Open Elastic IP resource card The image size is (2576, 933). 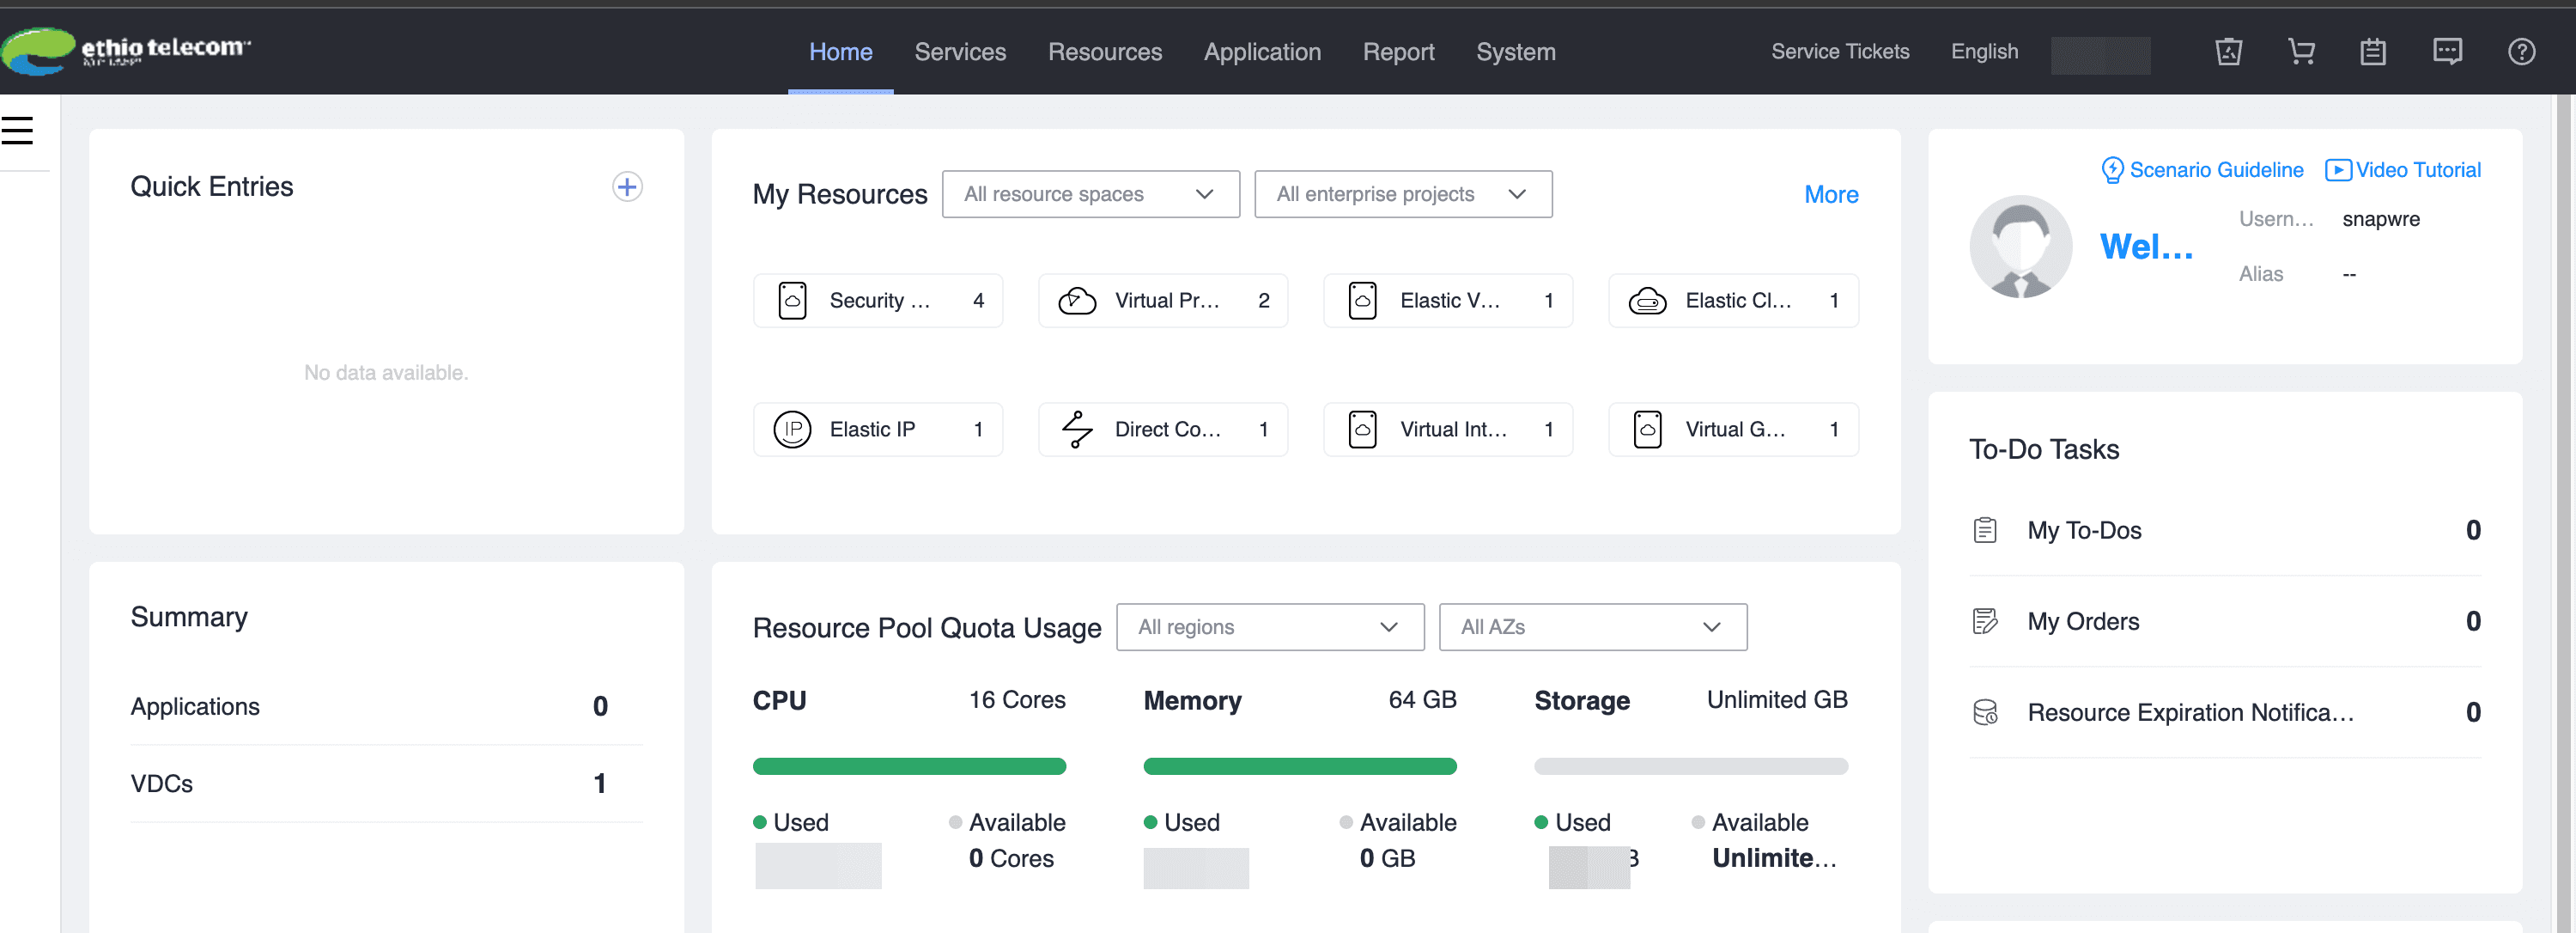coord(877,430)
